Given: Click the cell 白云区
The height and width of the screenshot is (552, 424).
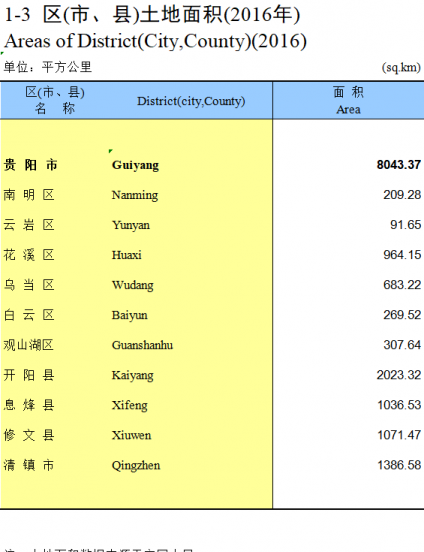Looking at the screenshot, I should pos(29,315).
